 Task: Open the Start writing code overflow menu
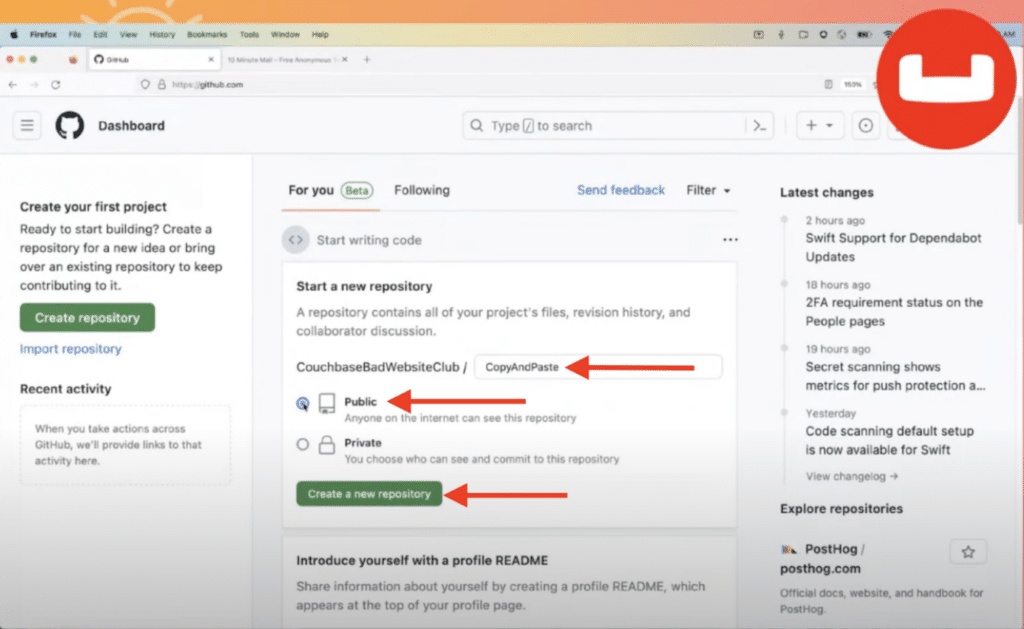(x=730, y=239)
